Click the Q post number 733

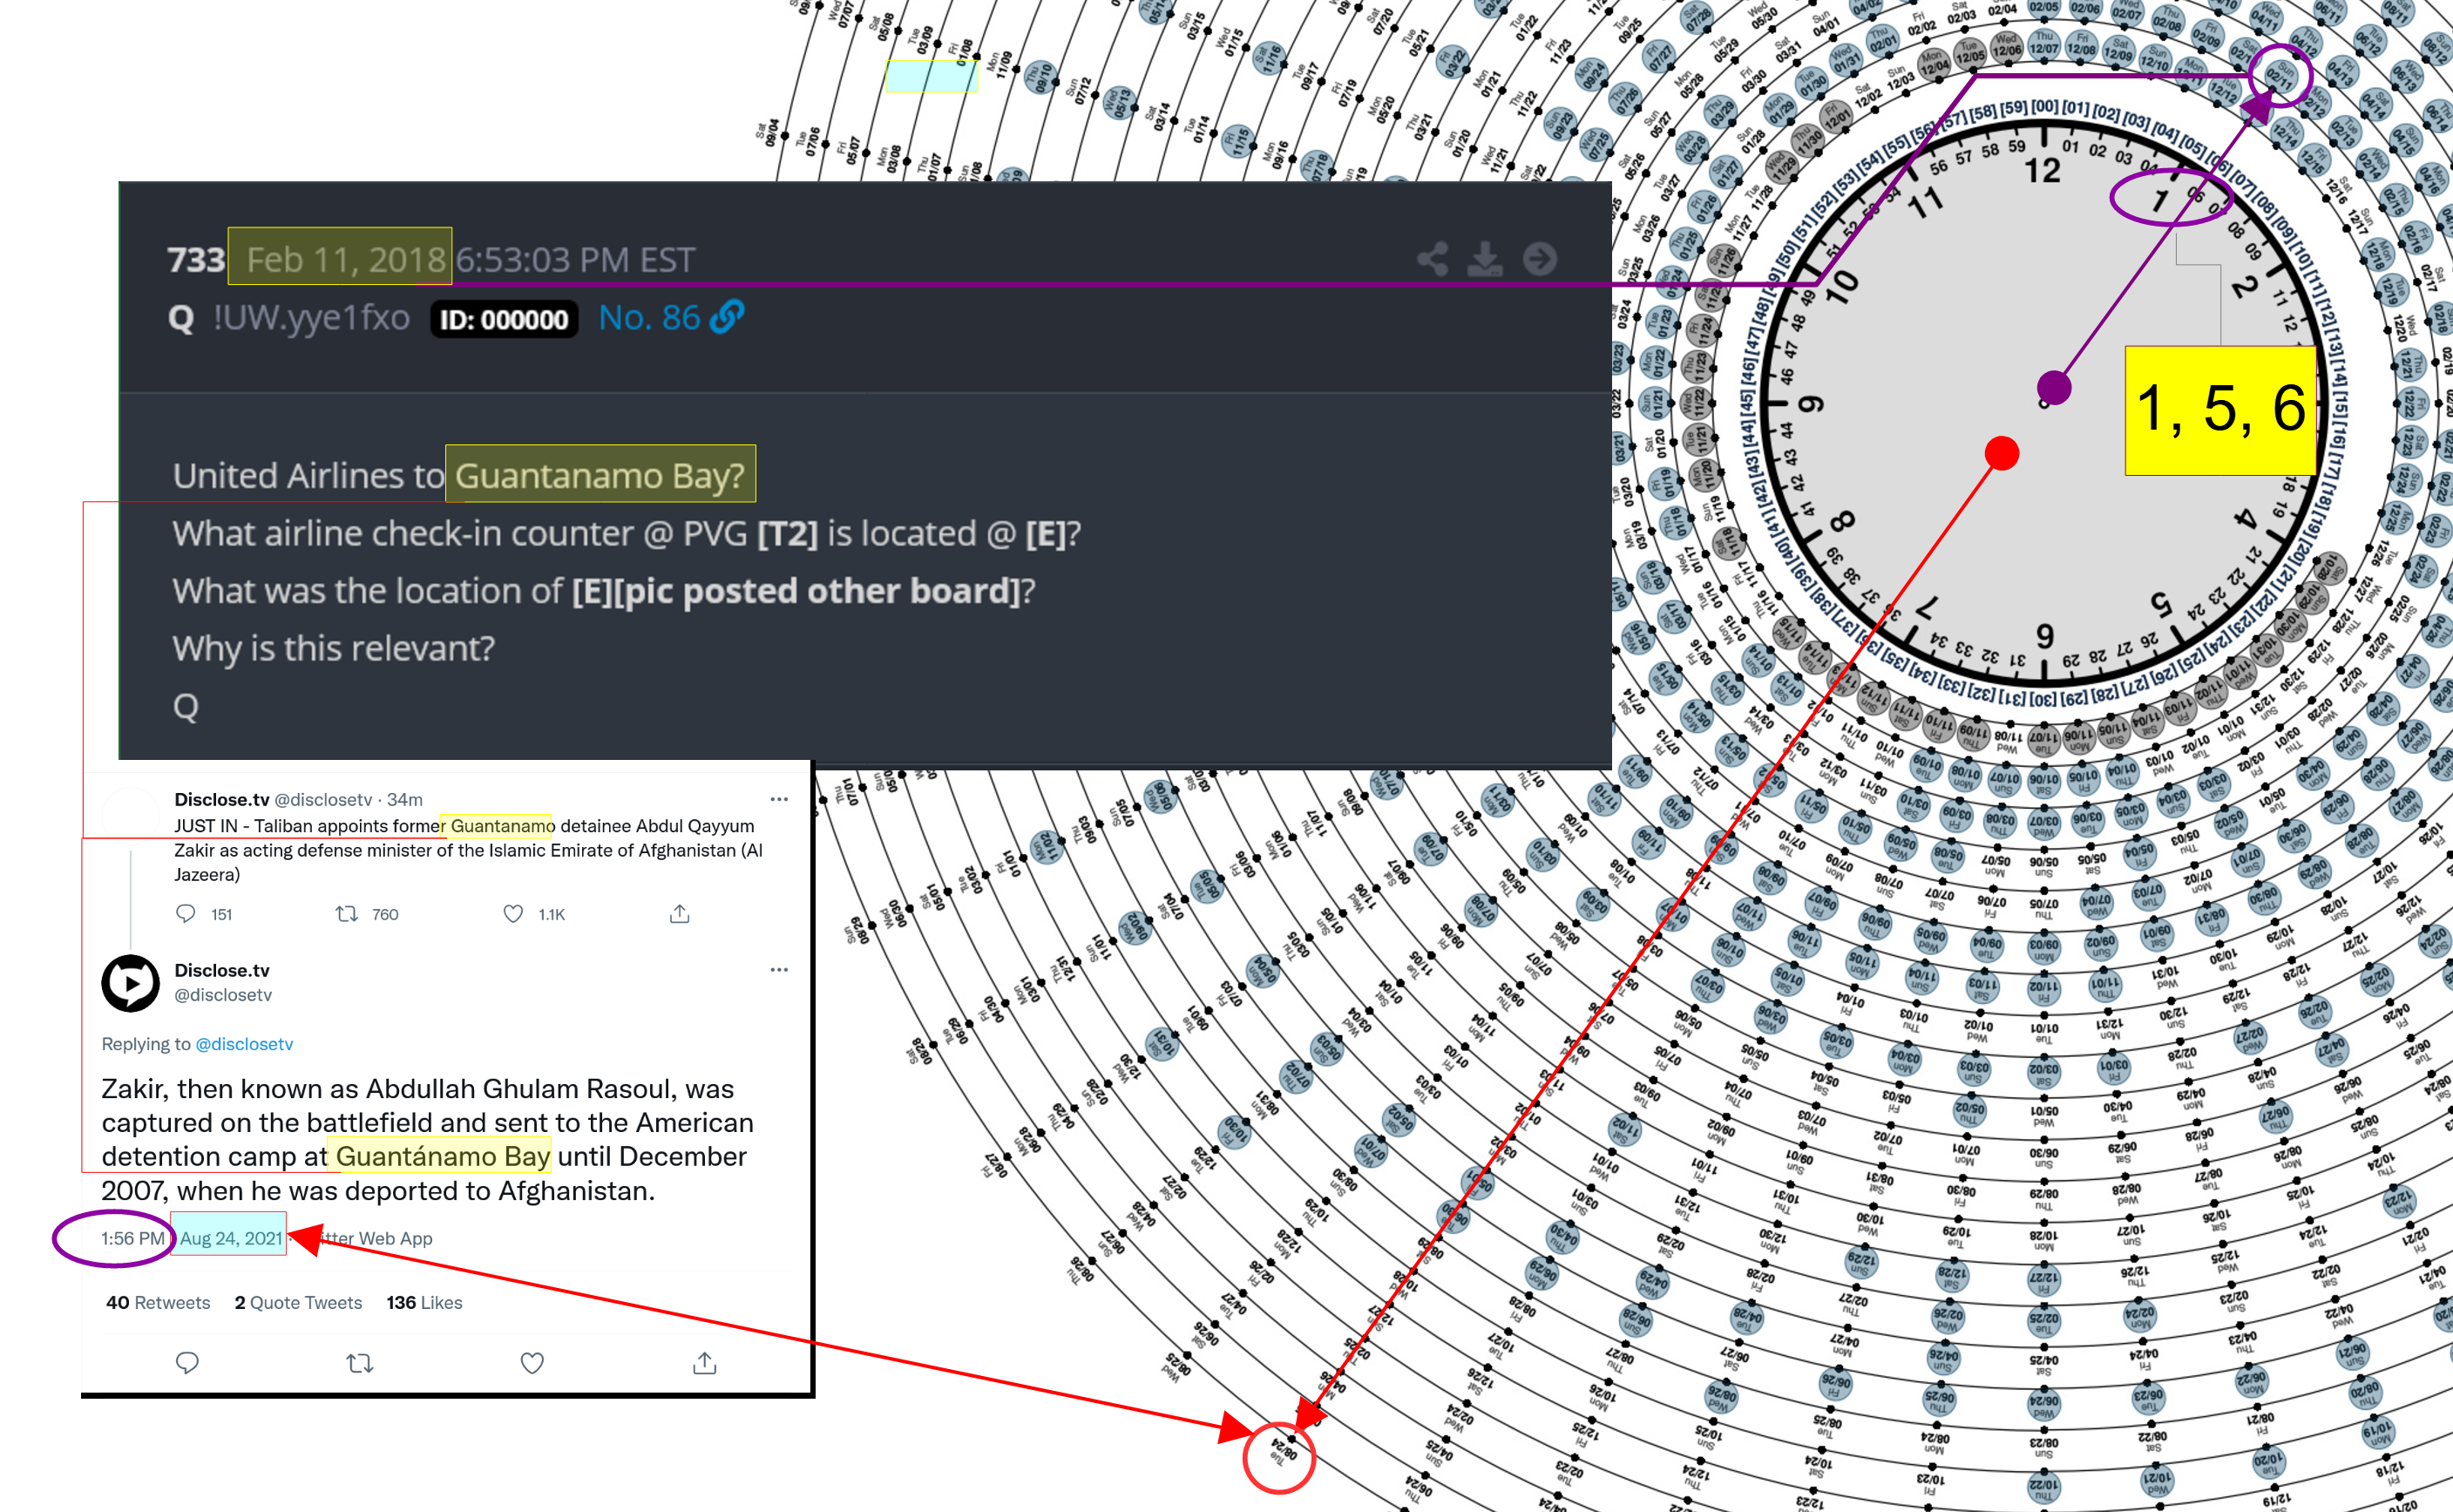pos(196,260)
